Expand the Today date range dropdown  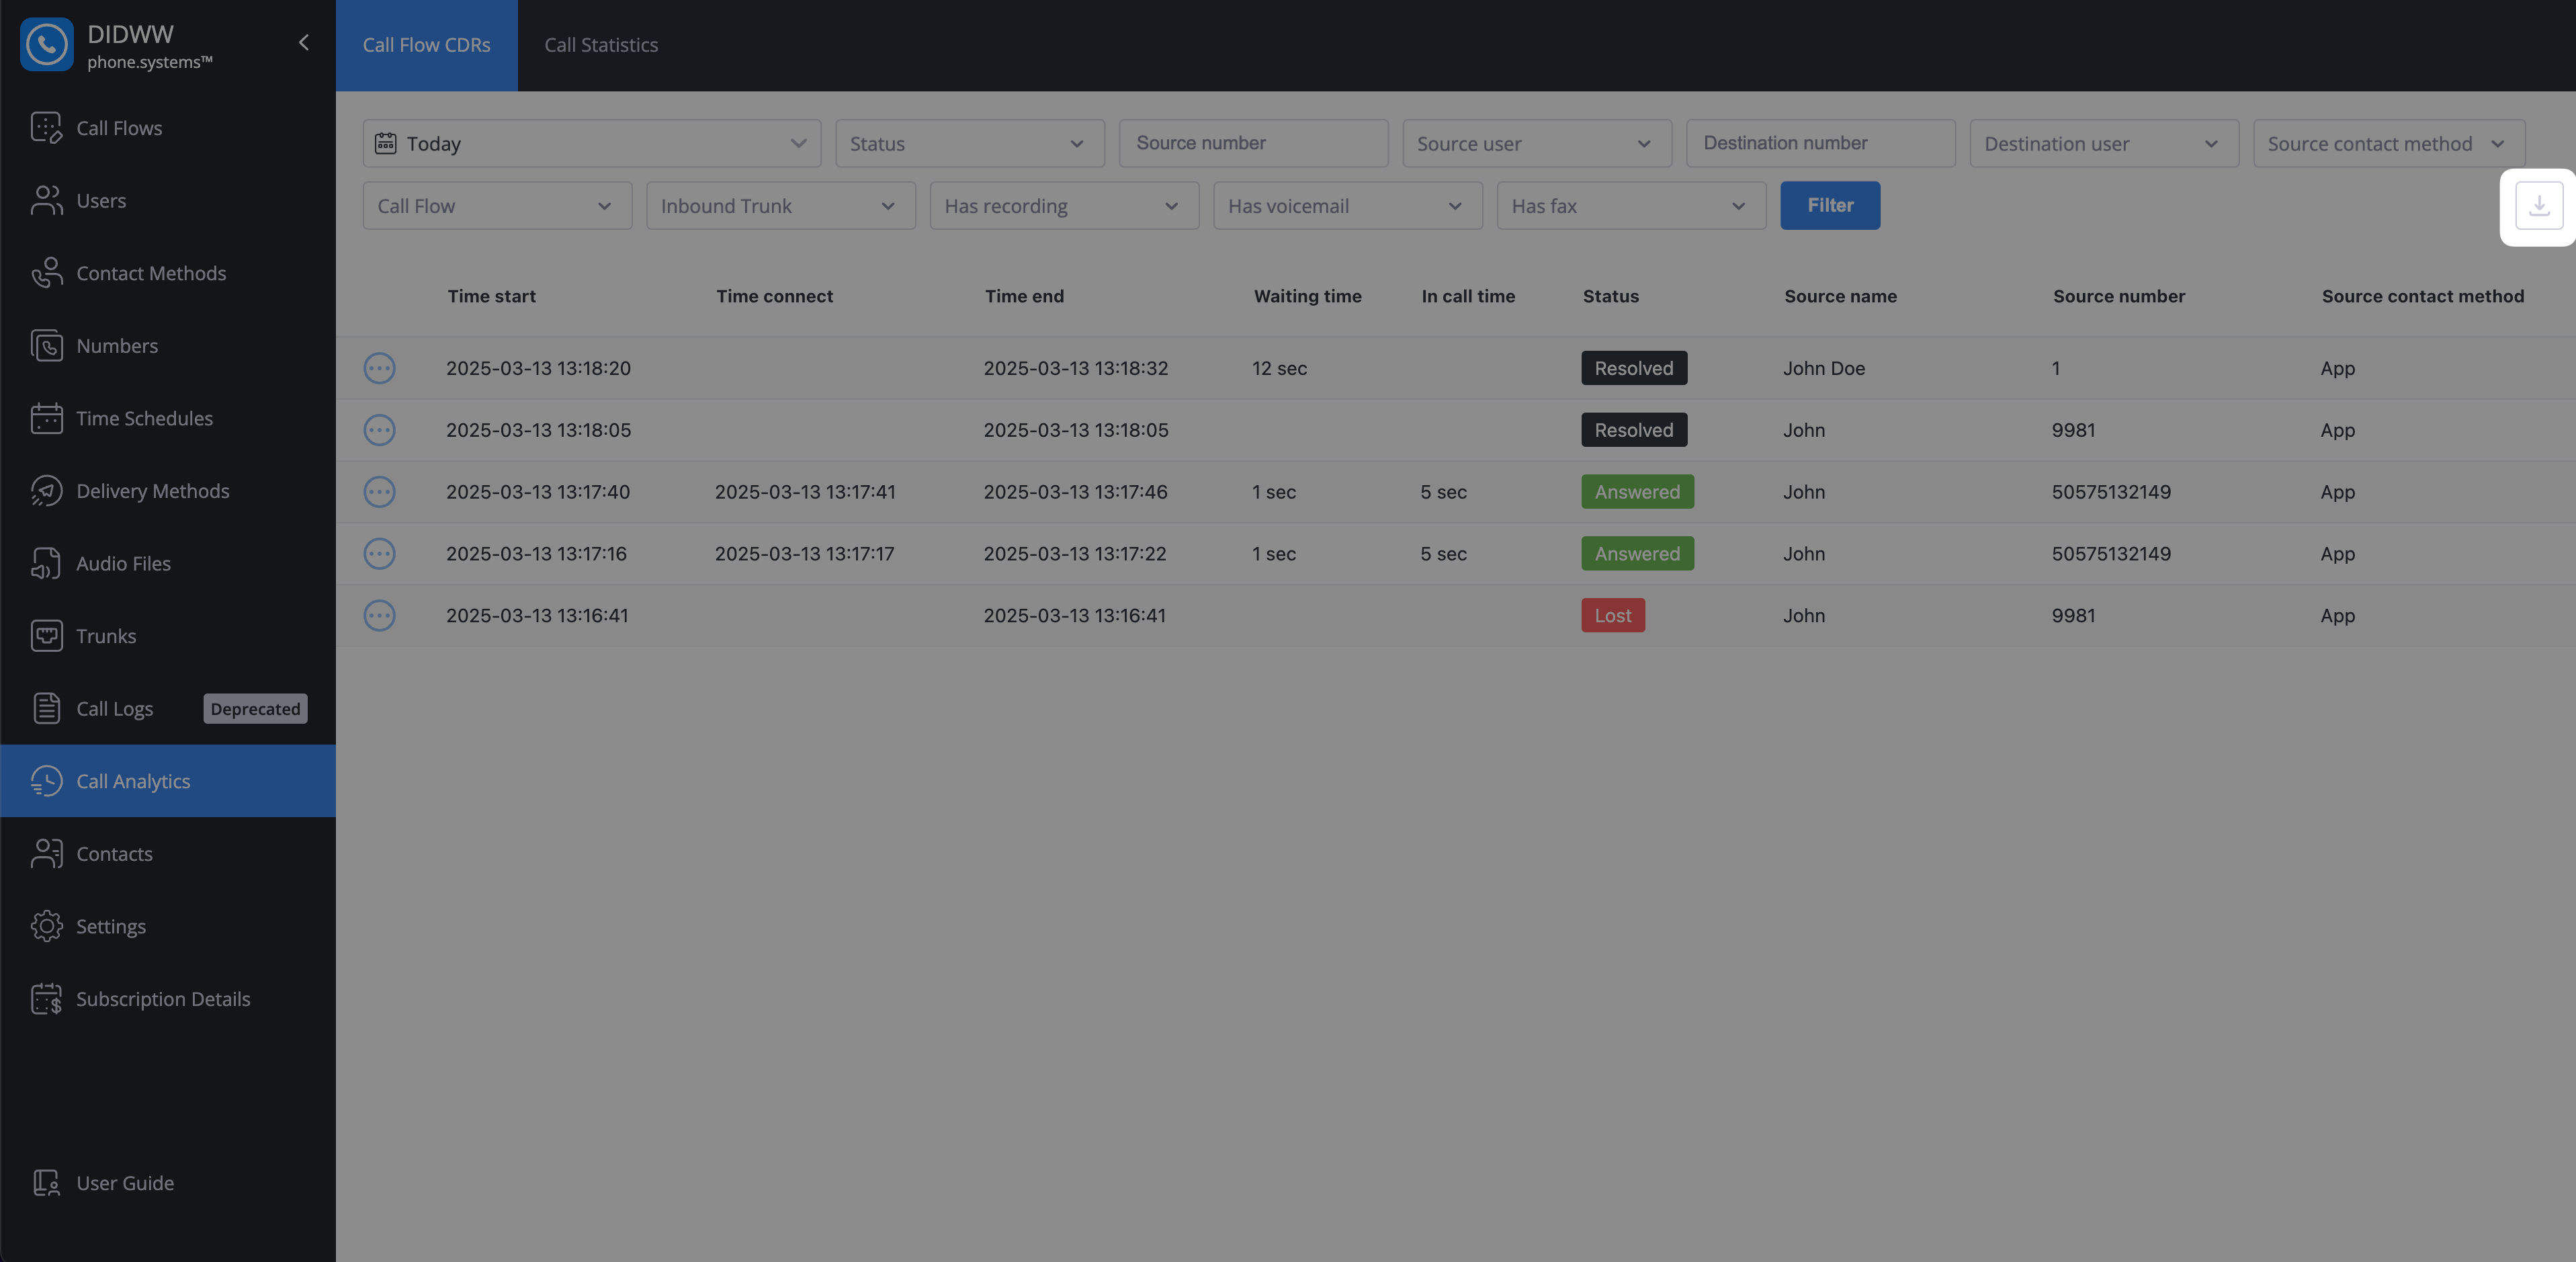click(x=591, y=144)
